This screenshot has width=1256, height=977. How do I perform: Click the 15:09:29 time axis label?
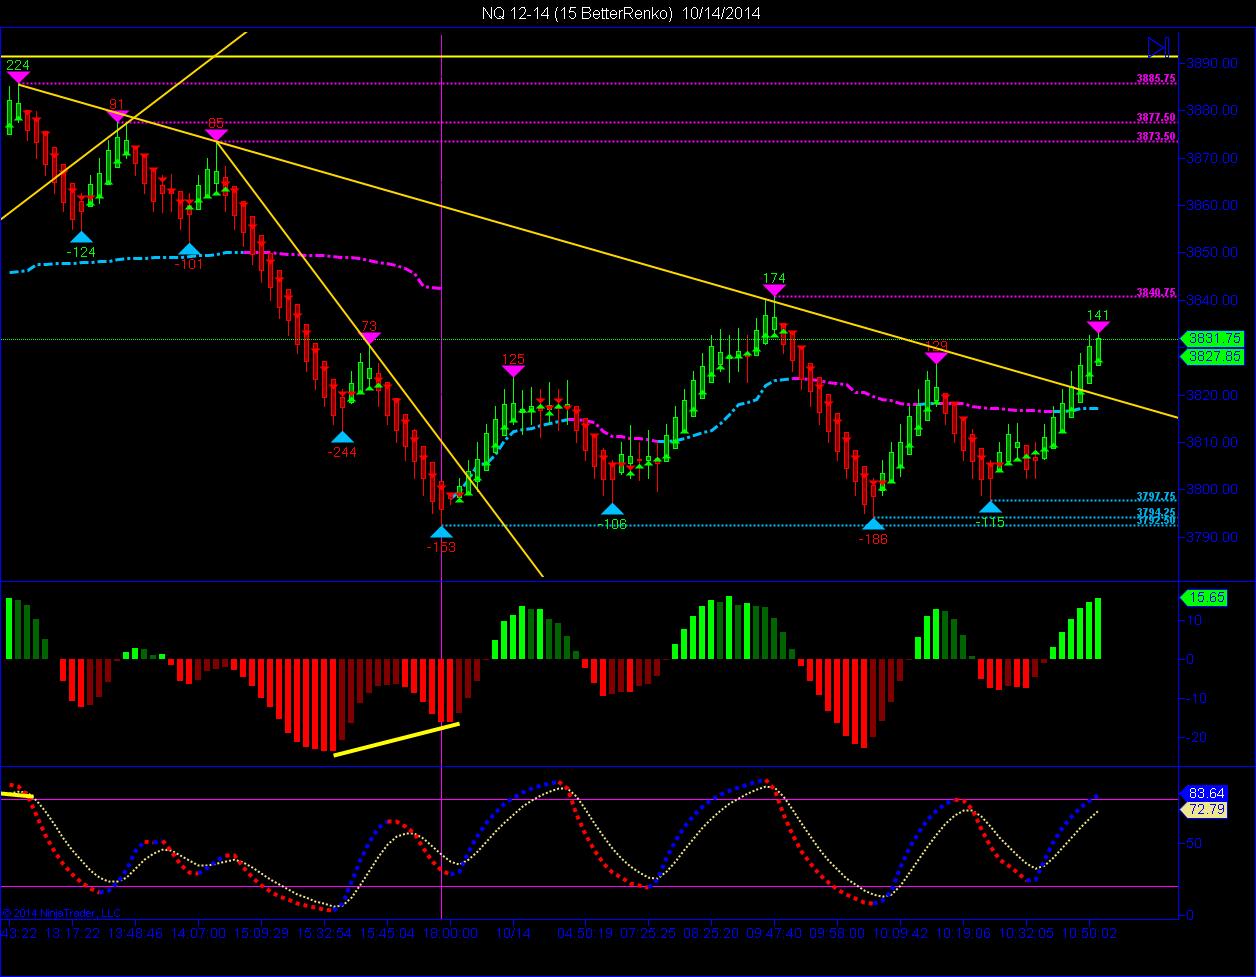pos(261,932)
